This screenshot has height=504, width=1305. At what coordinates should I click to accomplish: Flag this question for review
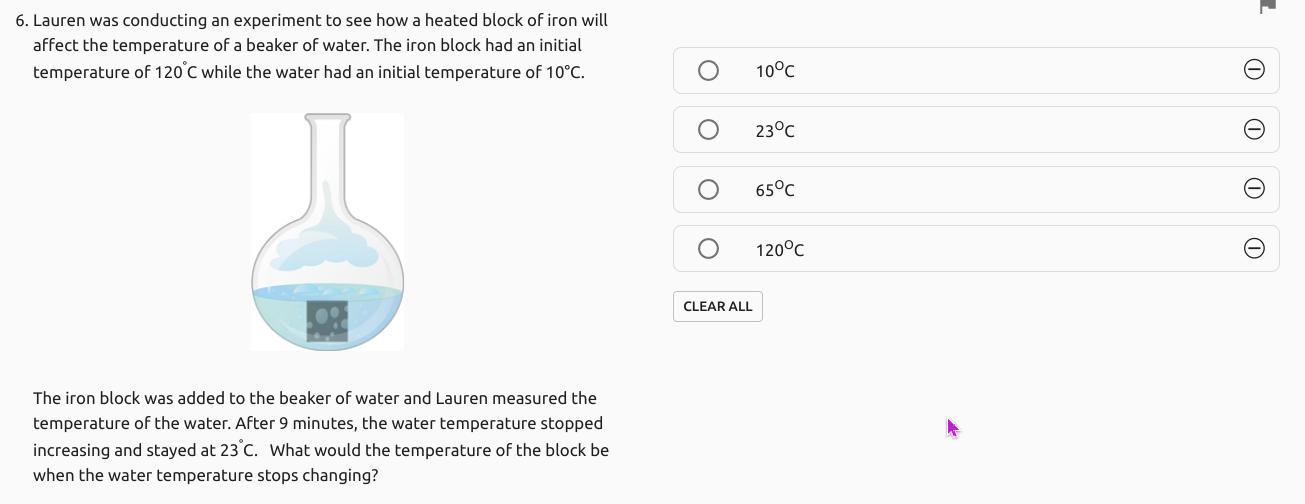pos(1267,6)
